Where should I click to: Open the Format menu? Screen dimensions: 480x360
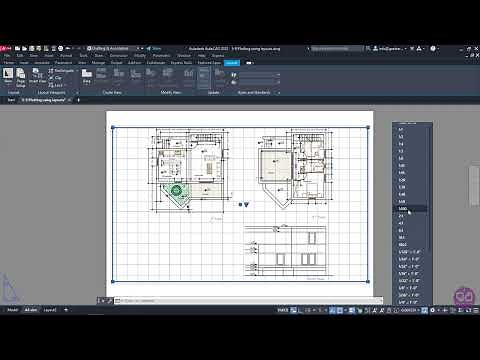tap(66, 56)
